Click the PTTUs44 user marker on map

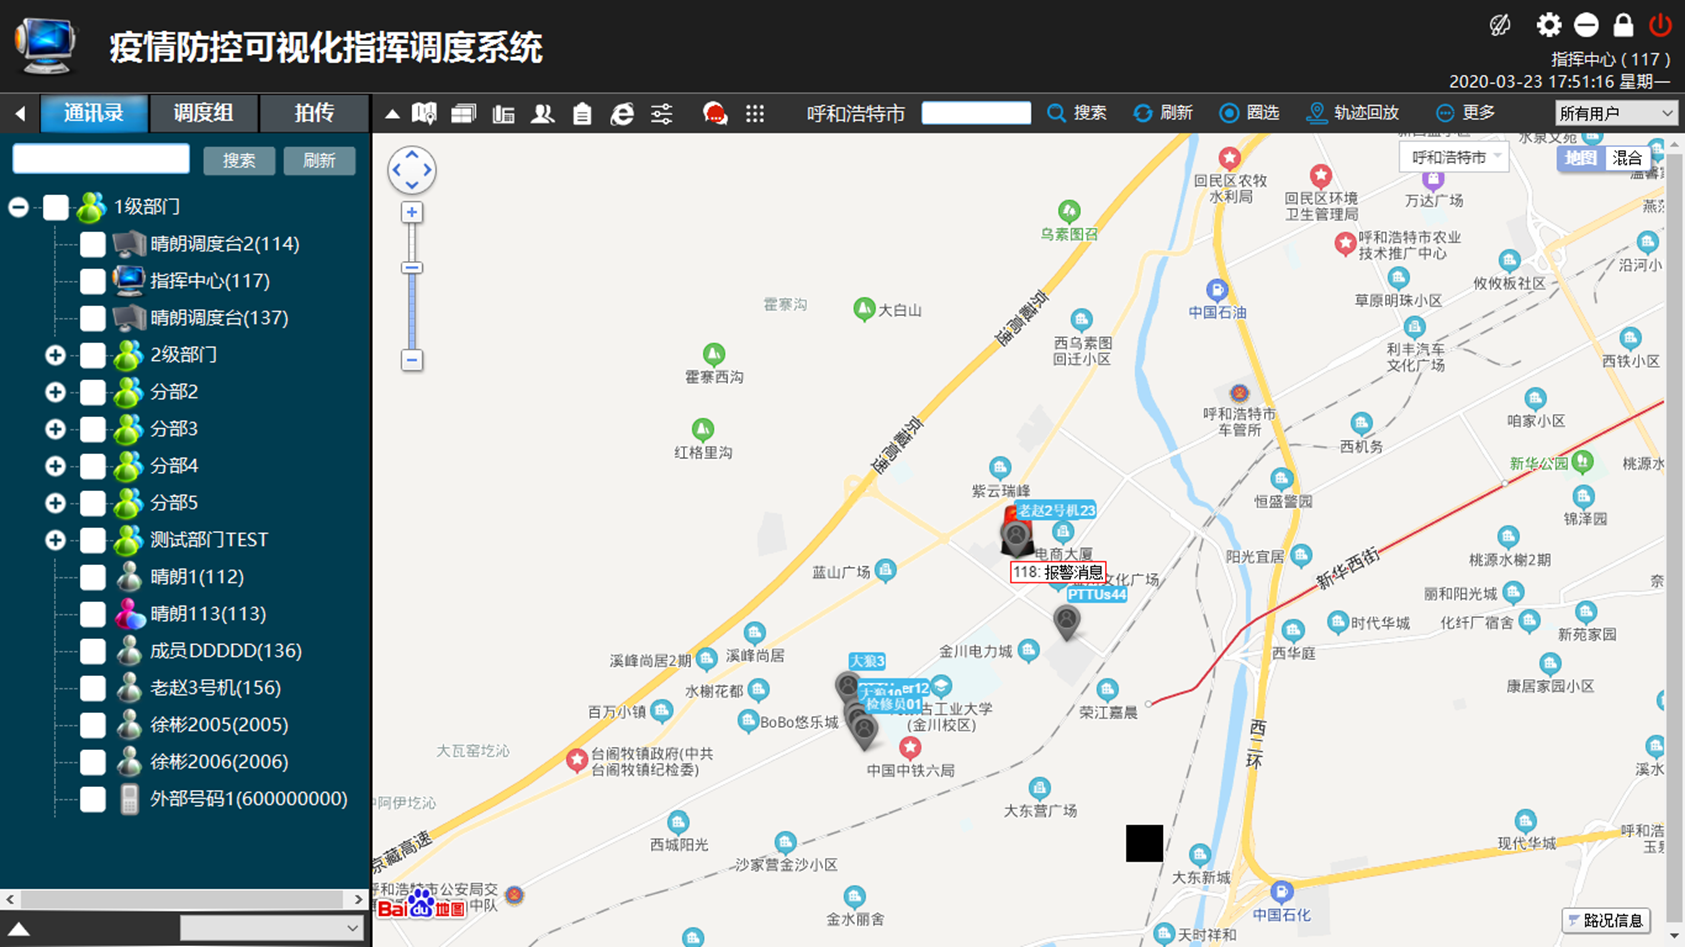(x=1067, y=621)
